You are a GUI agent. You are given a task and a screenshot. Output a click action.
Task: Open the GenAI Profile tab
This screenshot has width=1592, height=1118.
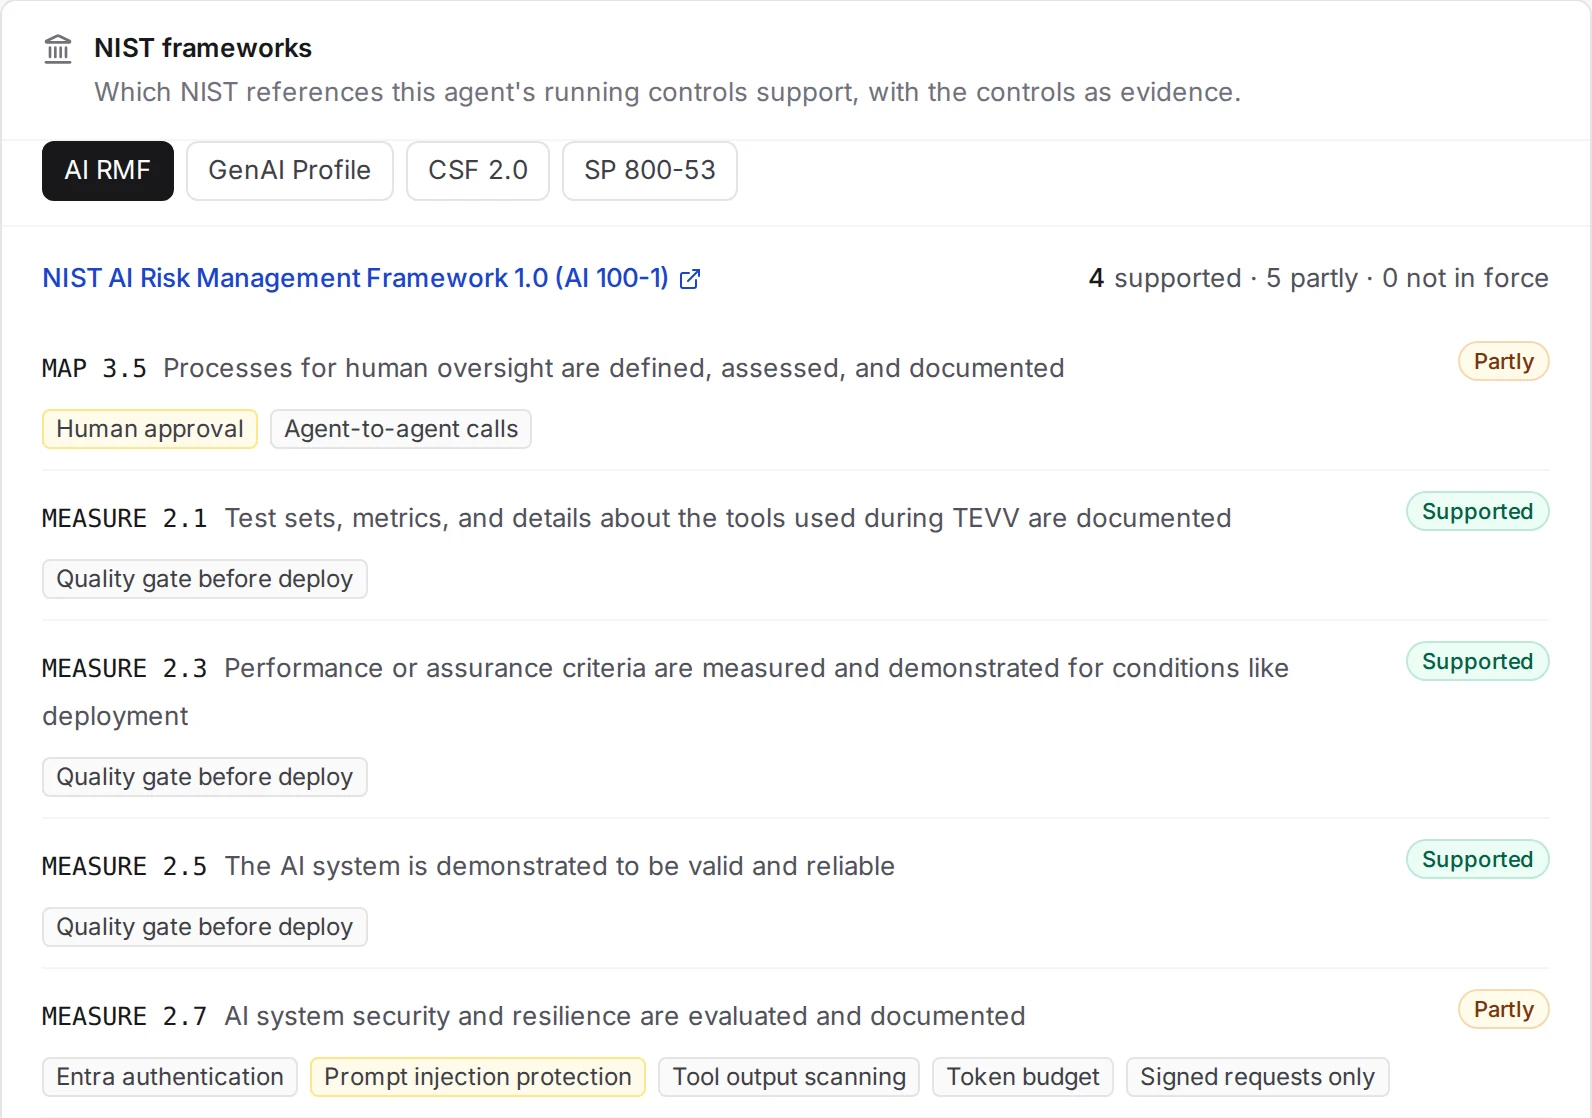[x=290, y=171]
